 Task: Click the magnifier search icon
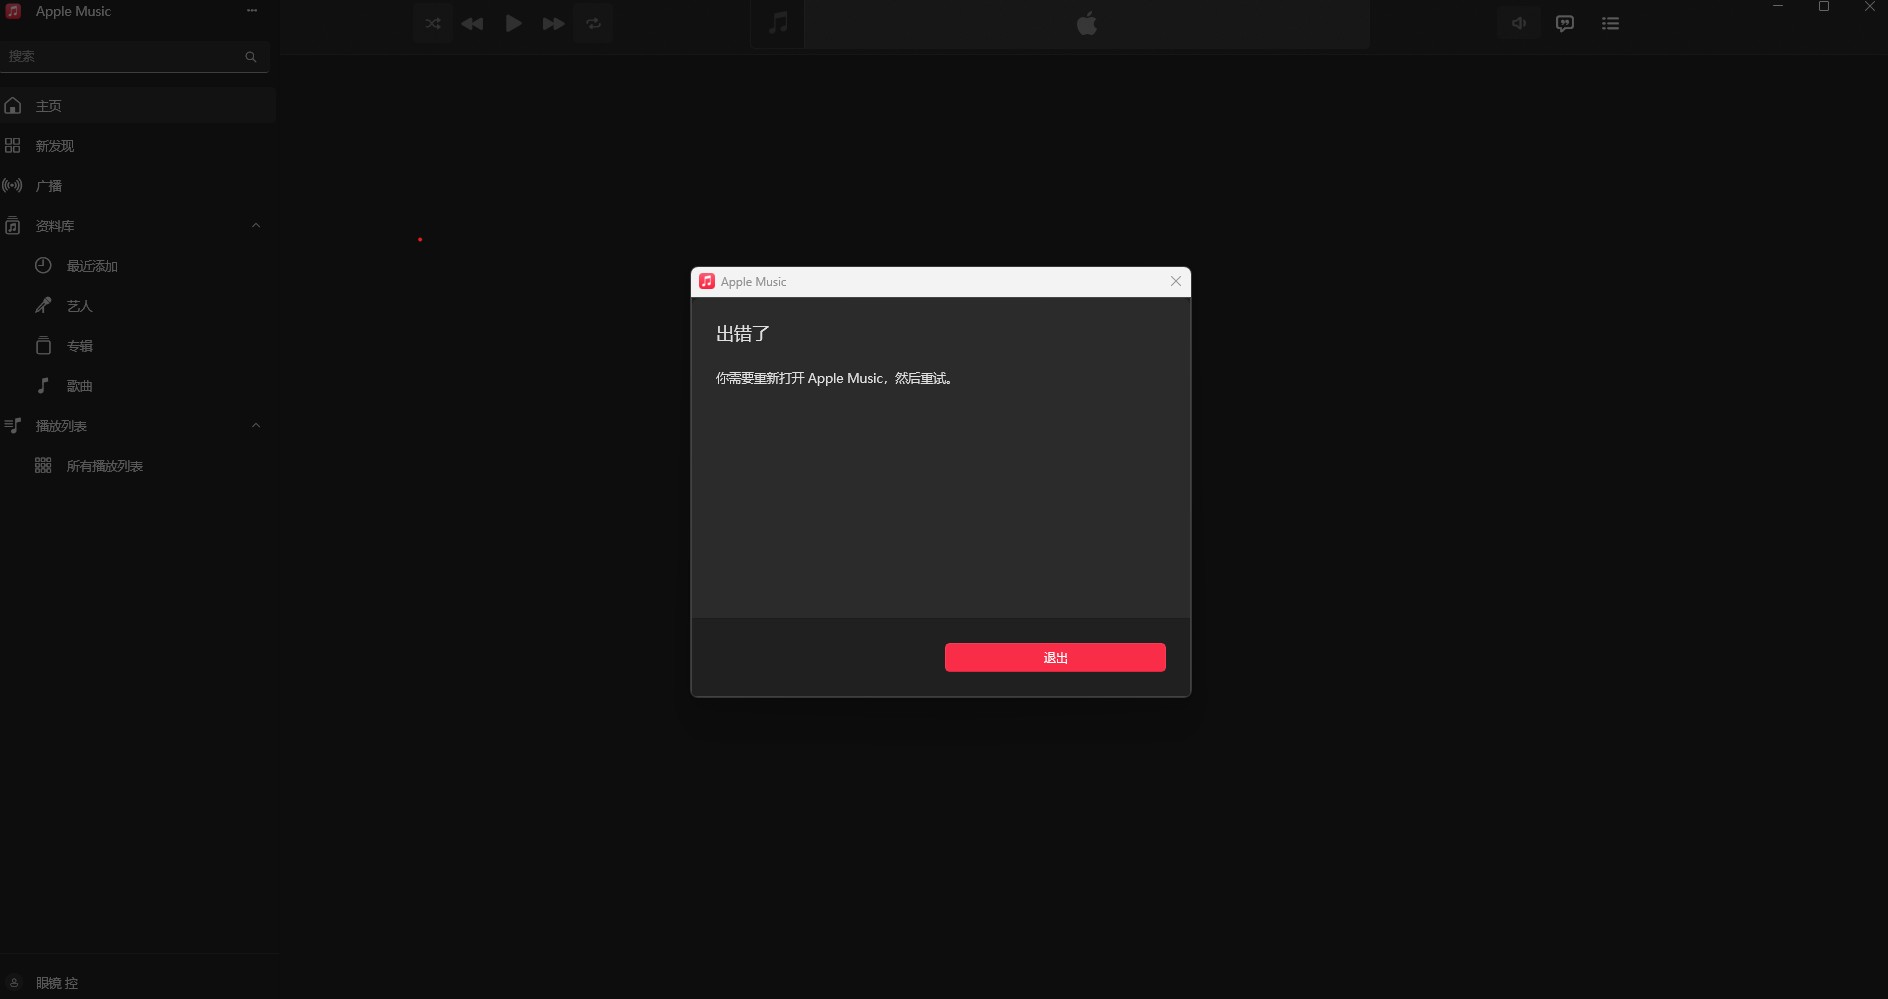(x=251, y=57)
